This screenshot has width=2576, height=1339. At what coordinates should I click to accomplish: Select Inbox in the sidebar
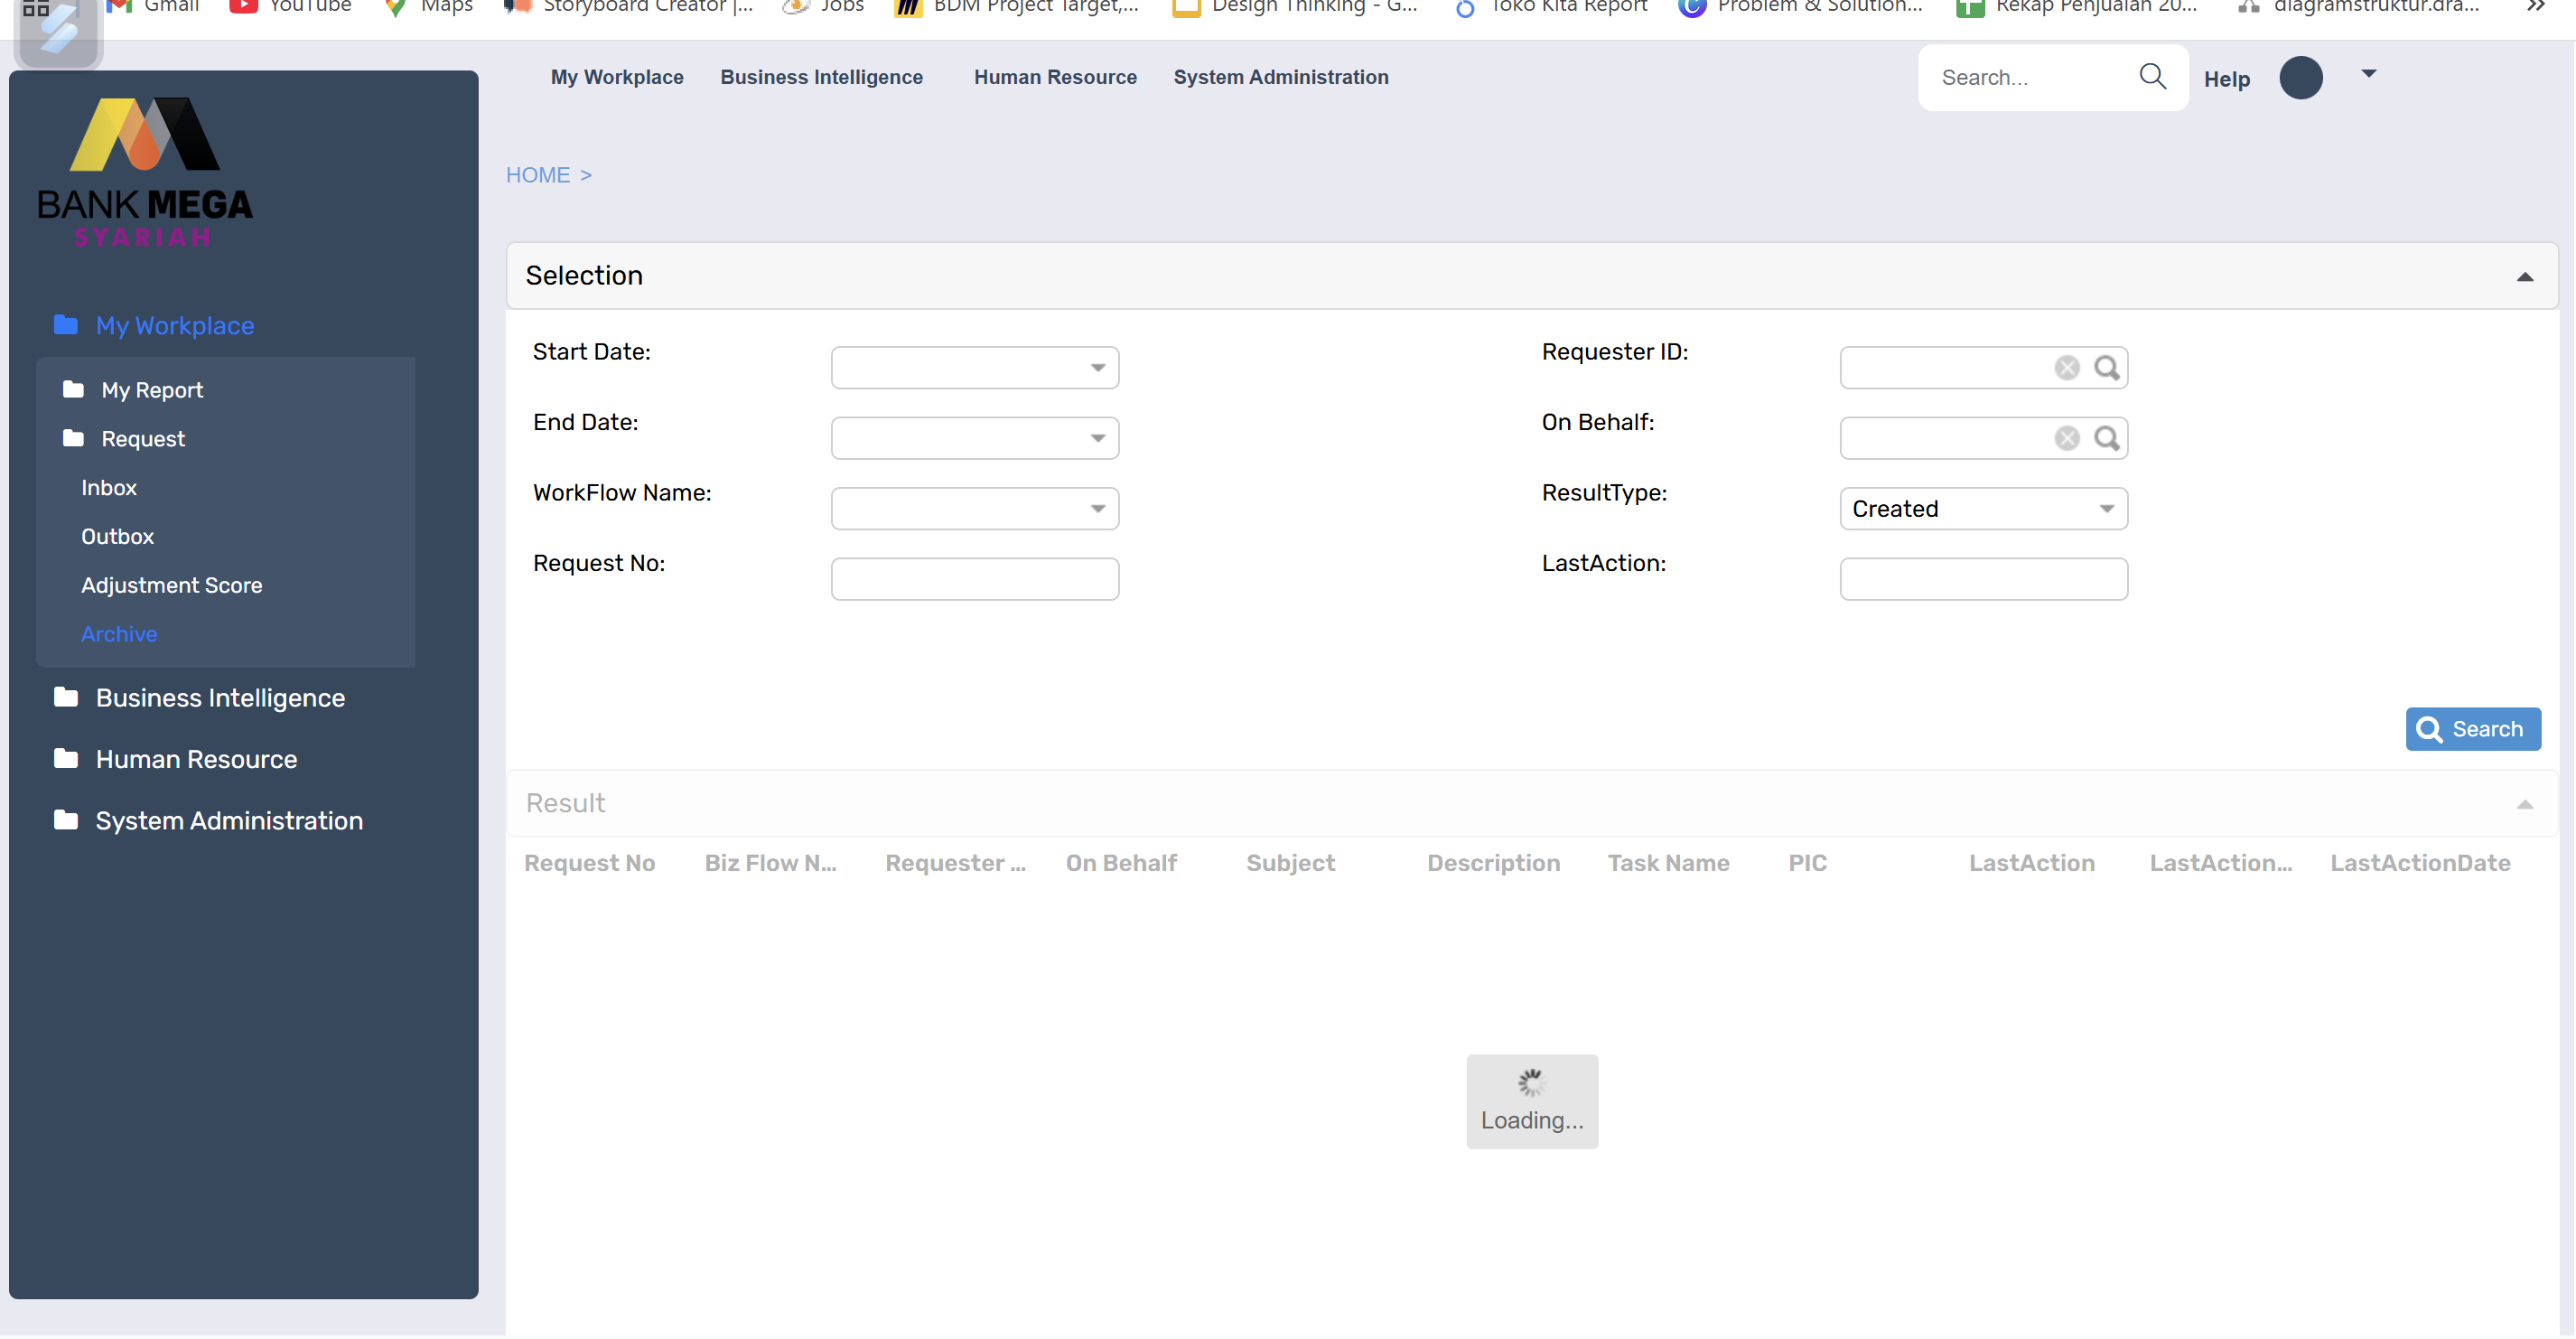tap(109, 487)
